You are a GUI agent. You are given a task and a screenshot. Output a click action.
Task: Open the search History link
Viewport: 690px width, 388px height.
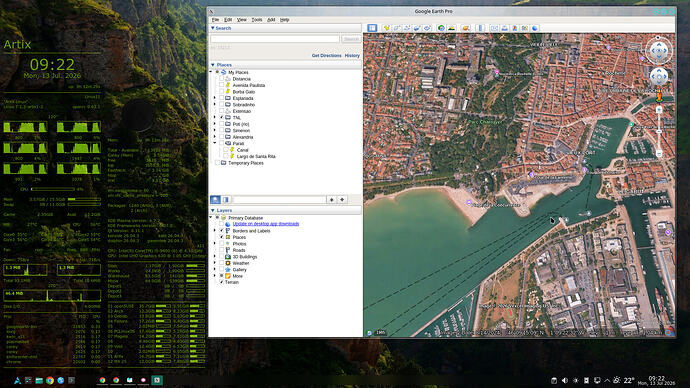tap(352, 56)
